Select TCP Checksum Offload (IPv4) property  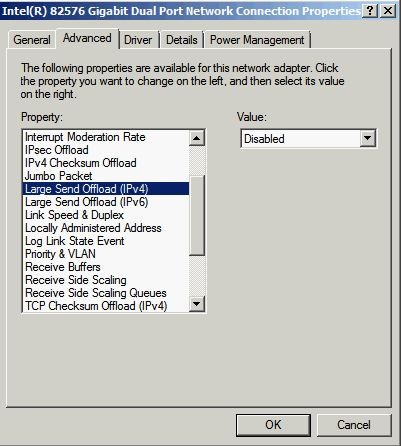tap(106, 306)
